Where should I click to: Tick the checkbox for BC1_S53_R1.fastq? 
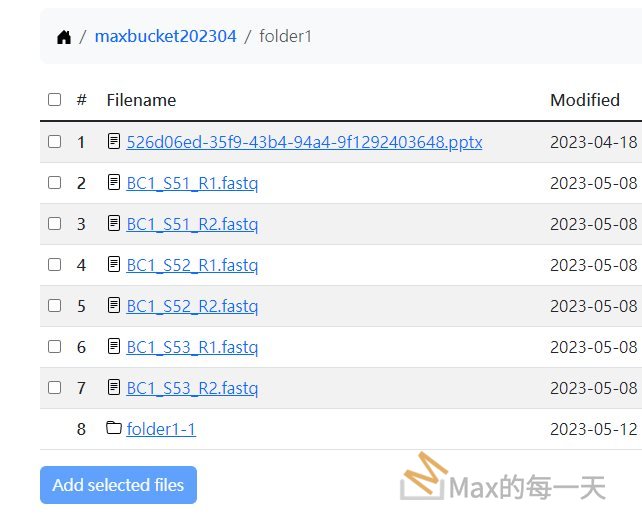point(54,347)
